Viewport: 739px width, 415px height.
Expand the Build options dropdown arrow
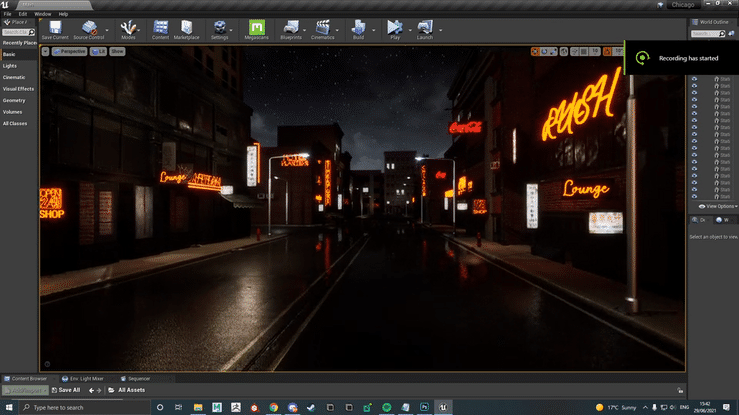(374, 30)
